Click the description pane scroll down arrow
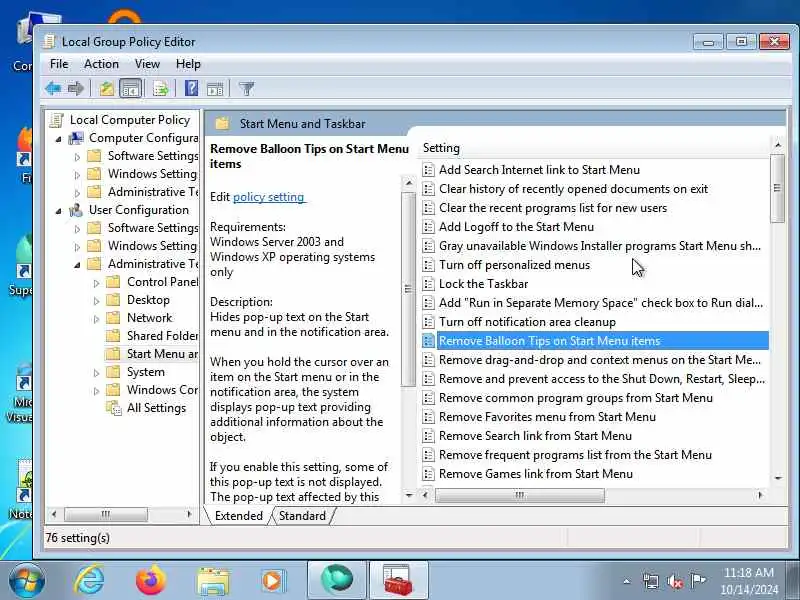This screenshot has height=600, width=800. (408, 495)
